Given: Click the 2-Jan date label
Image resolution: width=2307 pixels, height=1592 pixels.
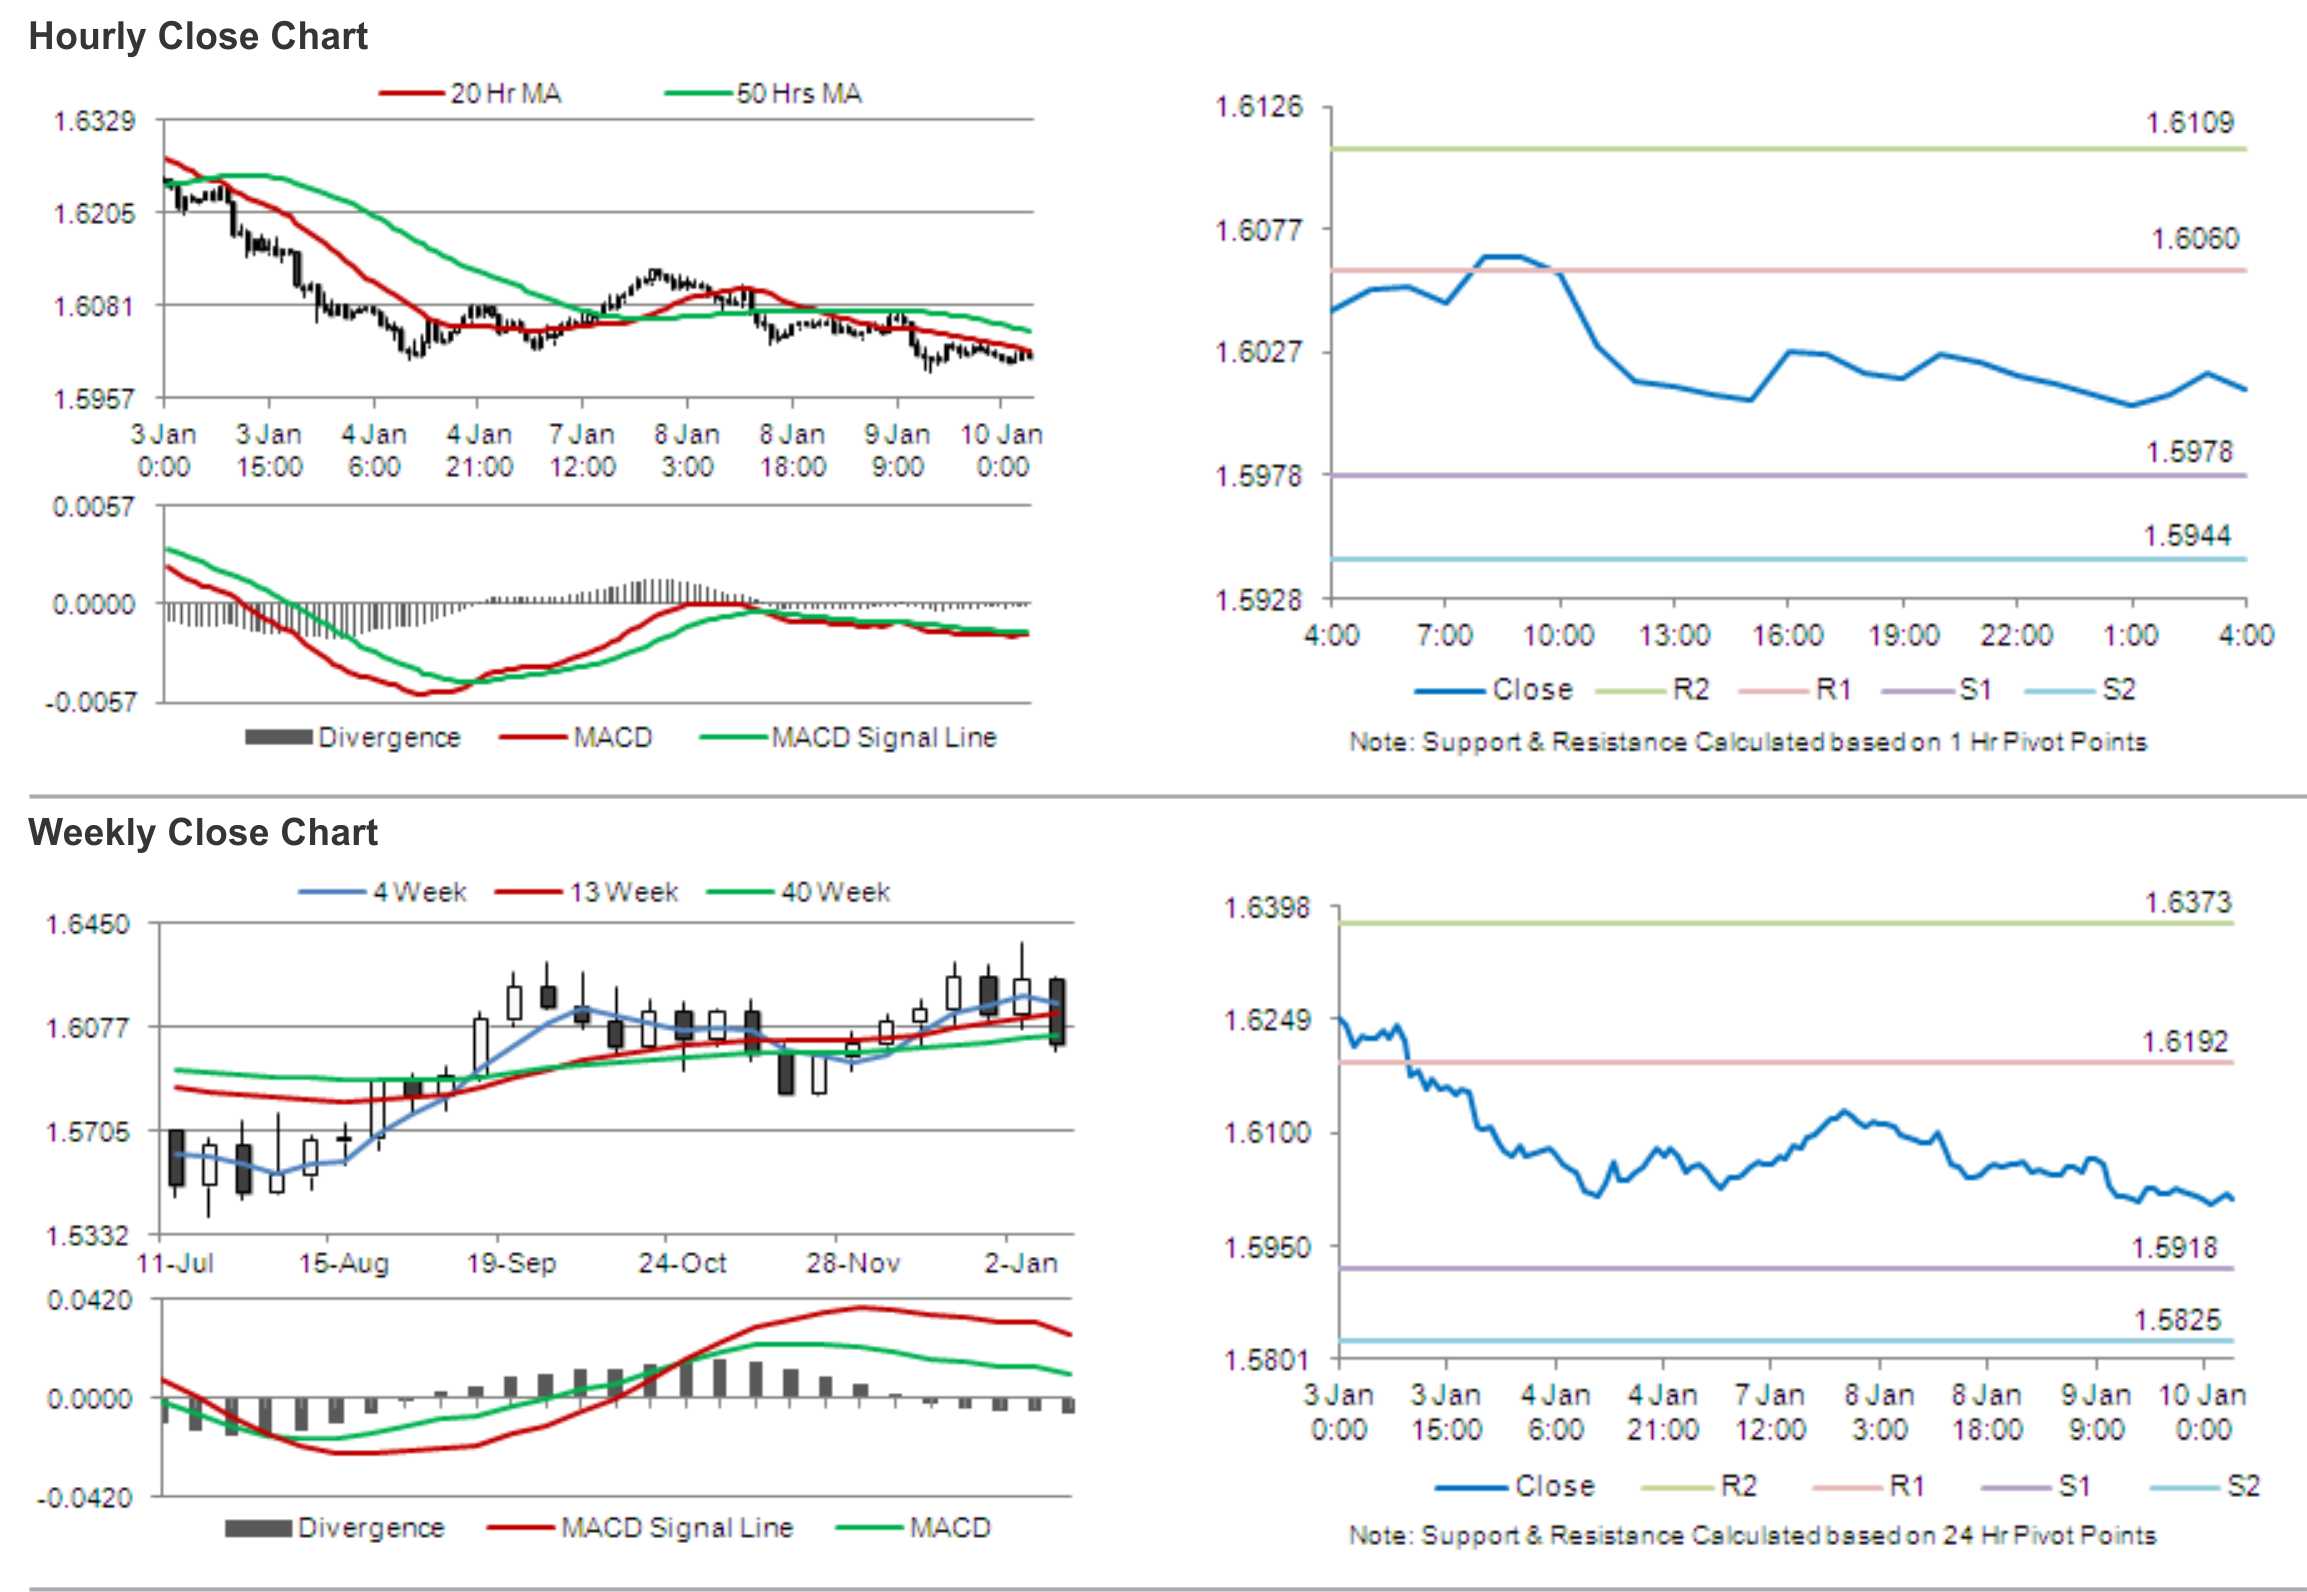Looking at the screenshot, I should coord(1020,1264).
